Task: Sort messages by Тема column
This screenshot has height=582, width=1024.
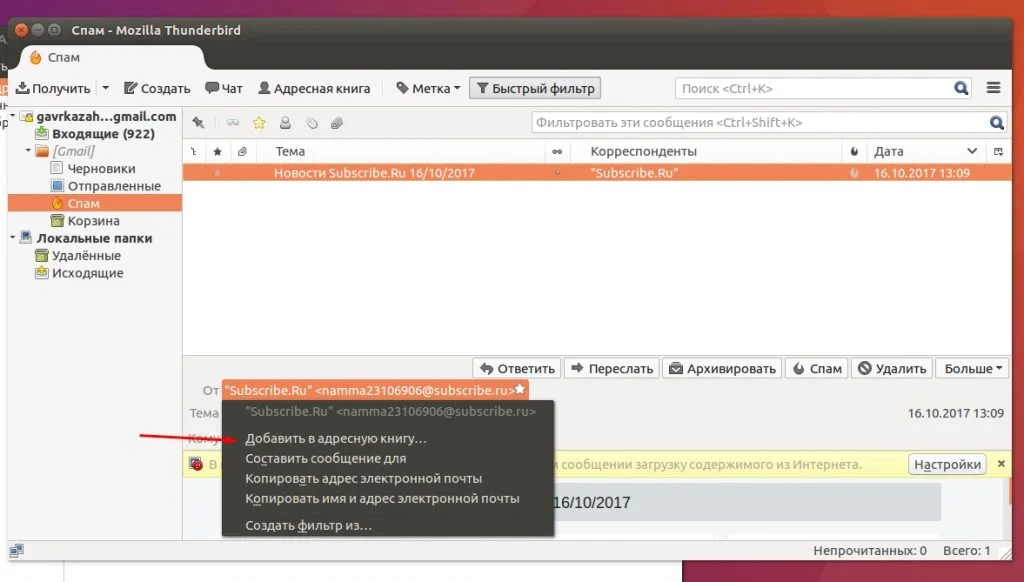Action: pyautogui.click(x=401, y=152)
